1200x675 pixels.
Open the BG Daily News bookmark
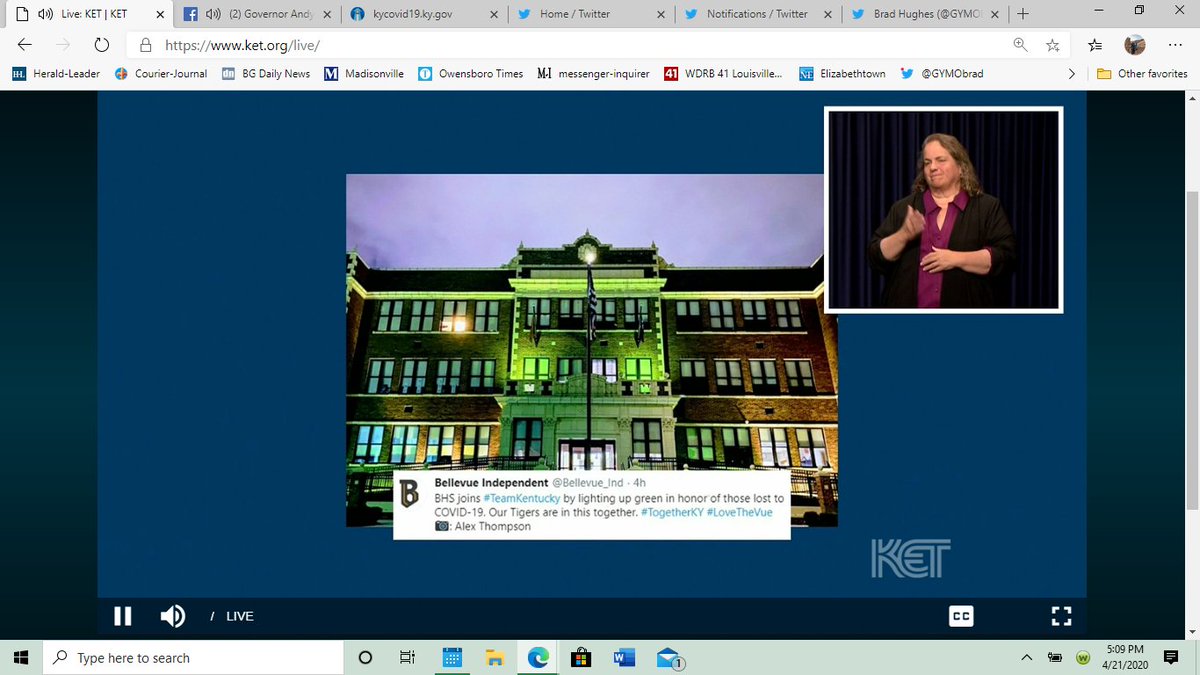[266, 73]
